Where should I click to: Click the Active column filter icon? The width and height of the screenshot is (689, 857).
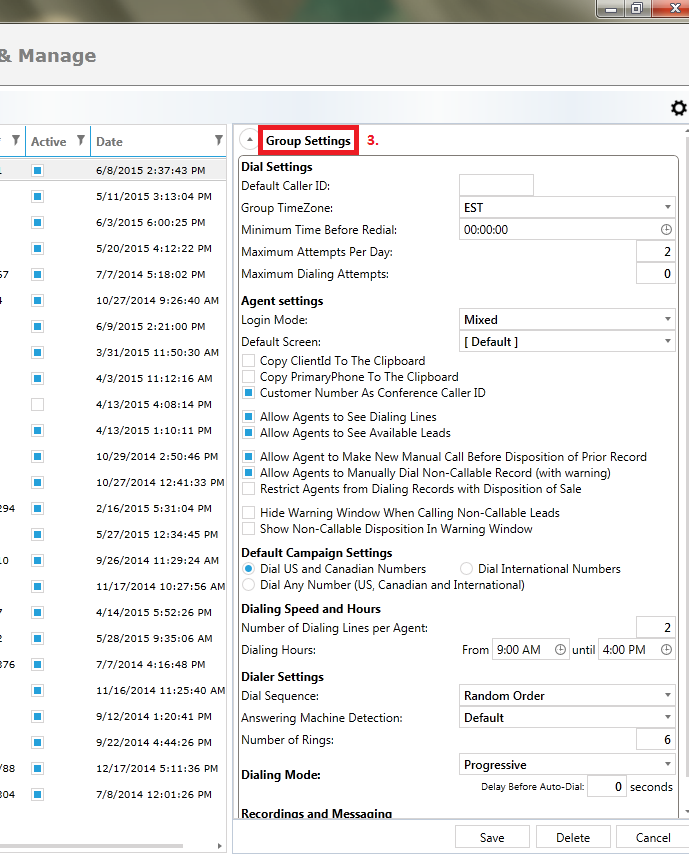[80, 141]
